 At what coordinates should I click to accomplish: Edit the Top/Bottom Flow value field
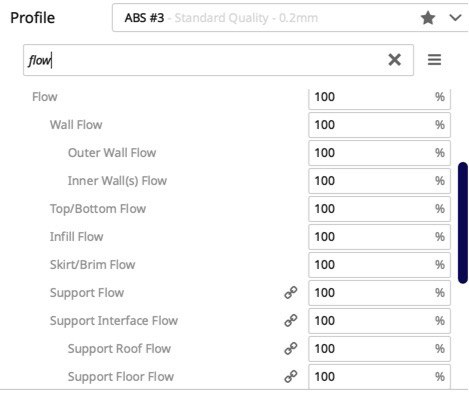379,209
